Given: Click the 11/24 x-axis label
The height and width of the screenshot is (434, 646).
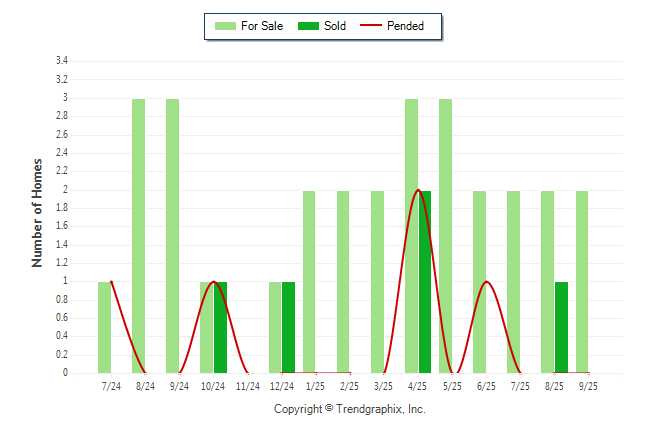Looking at the screenshot, I should (247, 386).
